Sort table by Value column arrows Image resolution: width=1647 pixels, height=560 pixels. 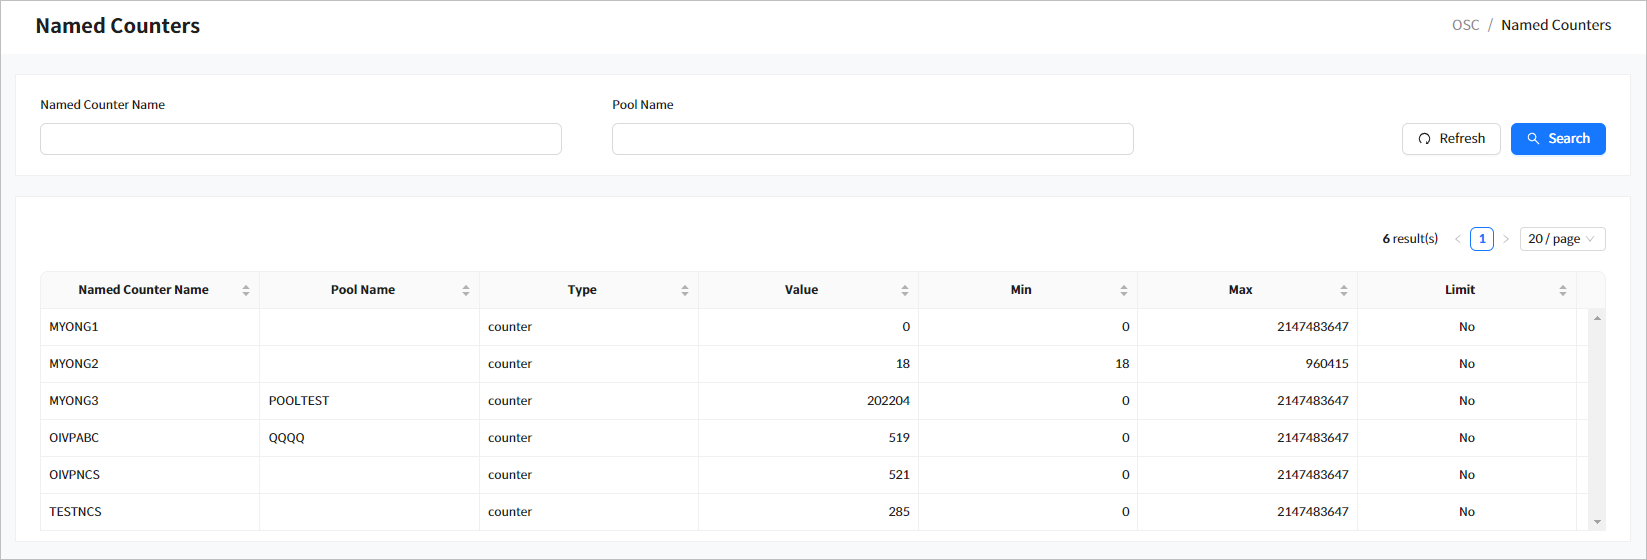tap(905, 291)
